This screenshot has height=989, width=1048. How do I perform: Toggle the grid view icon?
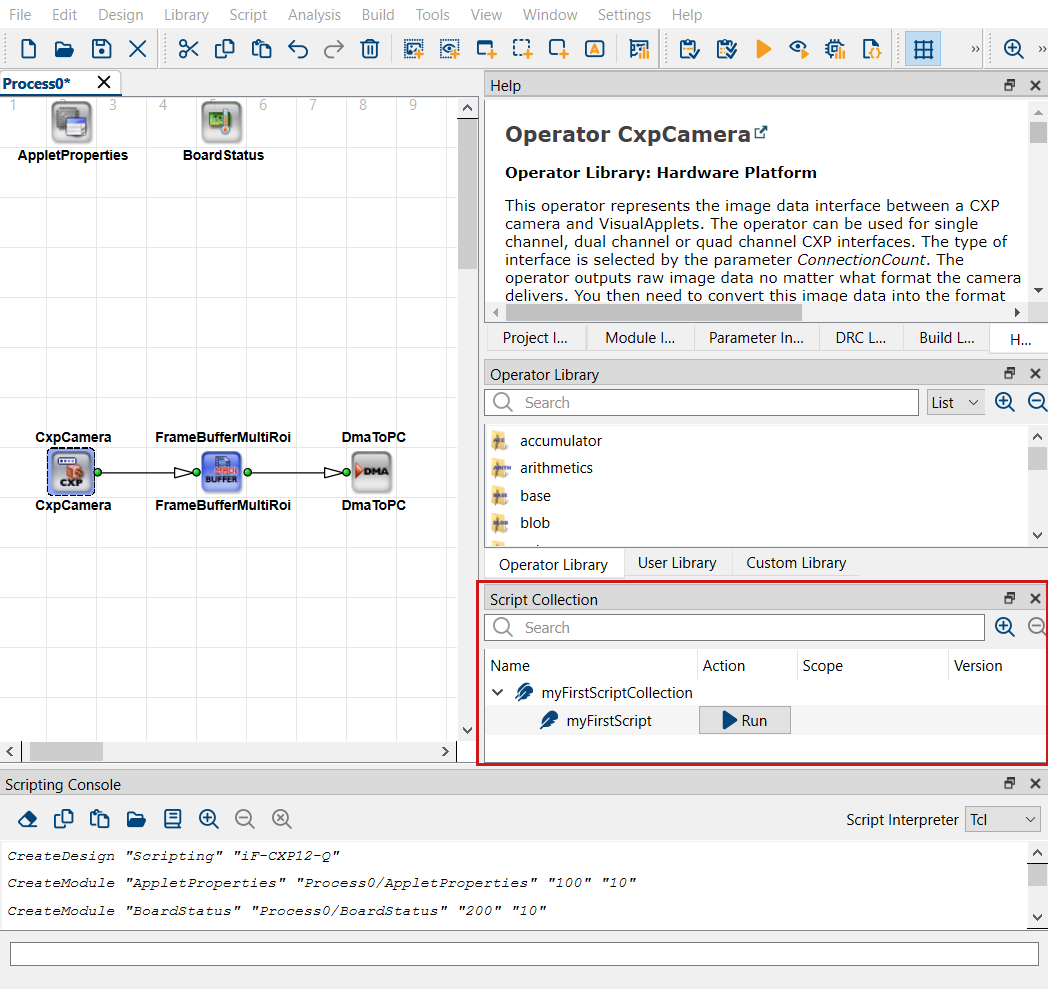pos(922,48)
